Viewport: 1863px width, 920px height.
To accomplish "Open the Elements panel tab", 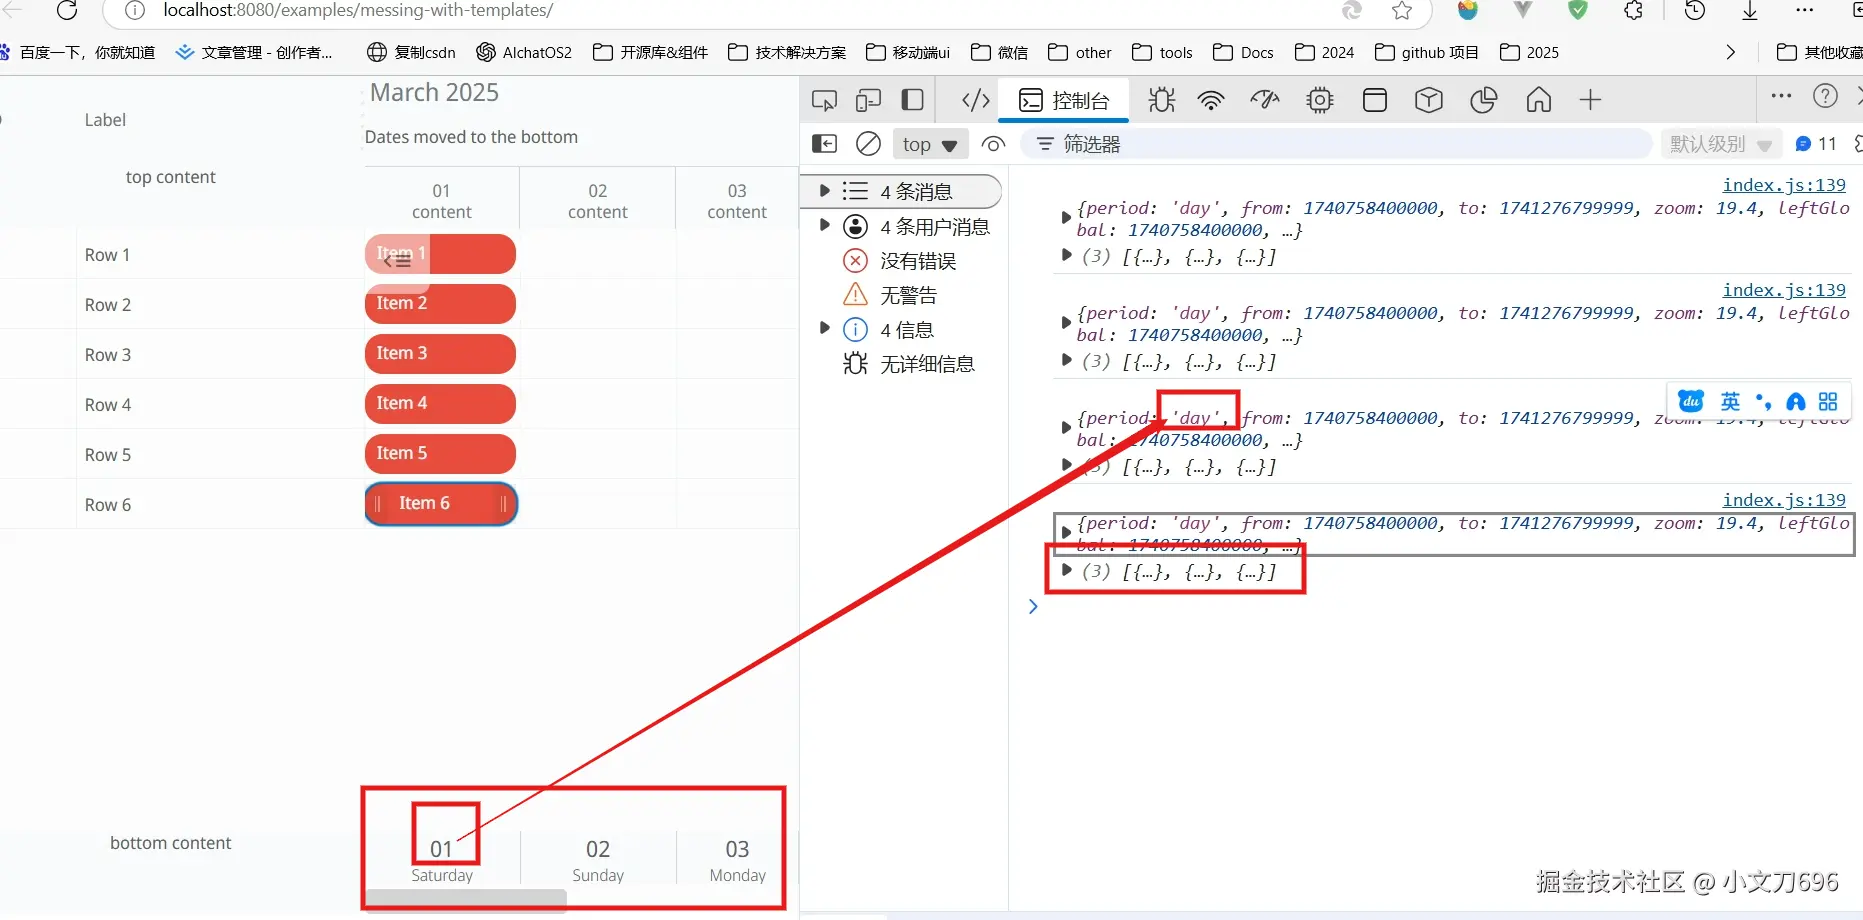I will coord(975,100).
